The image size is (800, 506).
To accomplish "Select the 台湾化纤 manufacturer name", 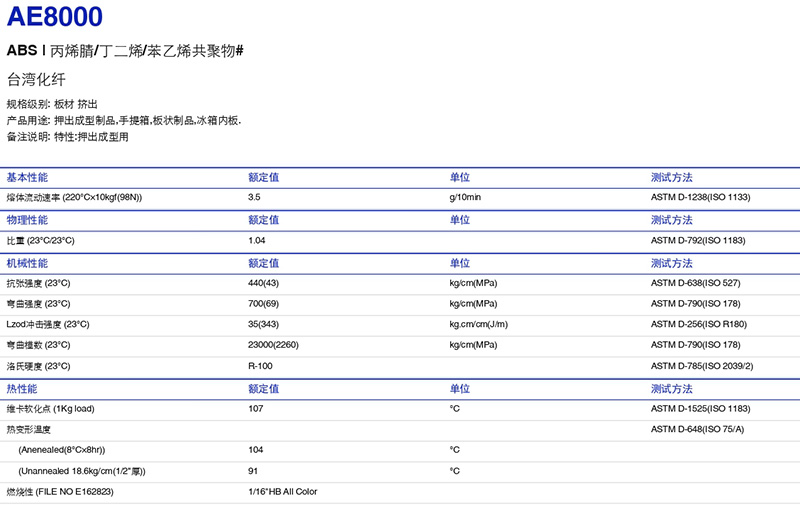I will 35,81.
